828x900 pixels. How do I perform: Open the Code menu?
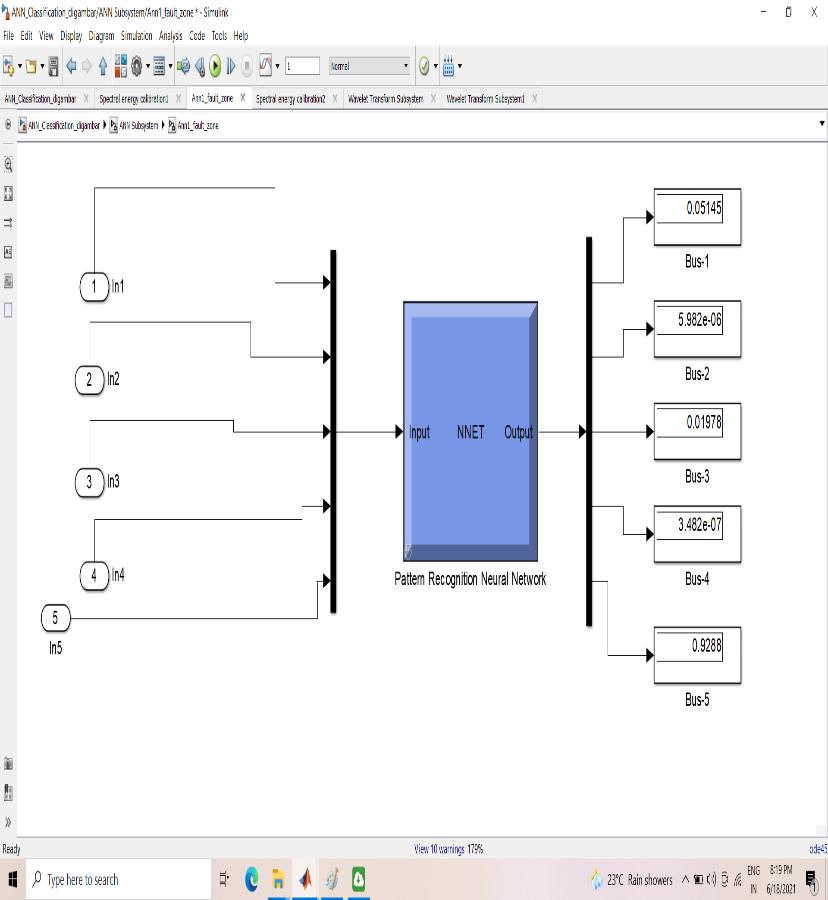[x=197, y=36]
